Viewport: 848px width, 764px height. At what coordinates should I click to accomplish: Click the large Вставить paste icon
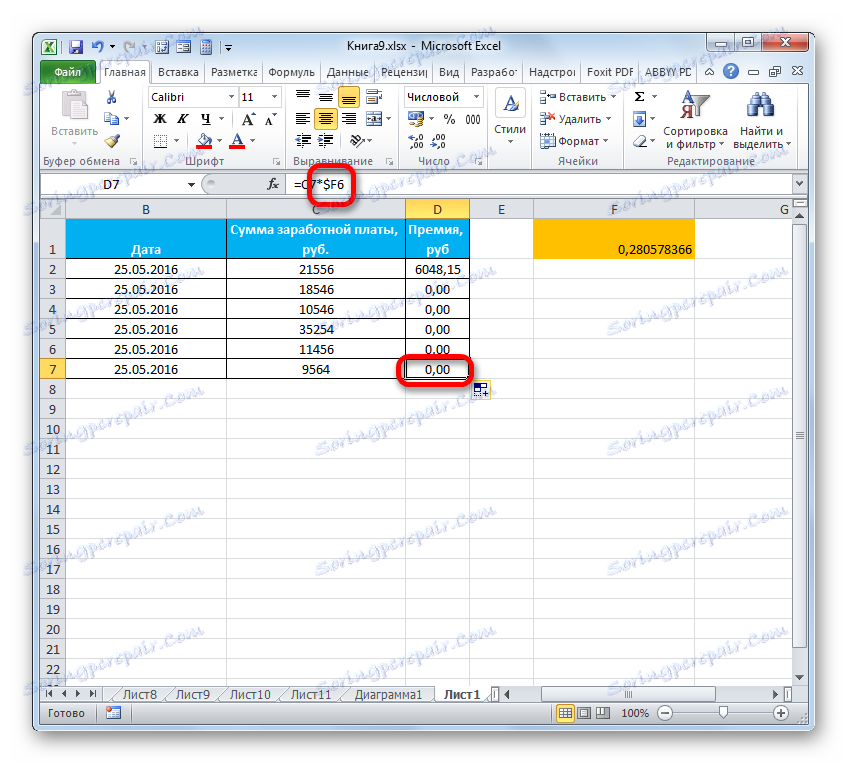pyautogui.click(x=74, y=104)
